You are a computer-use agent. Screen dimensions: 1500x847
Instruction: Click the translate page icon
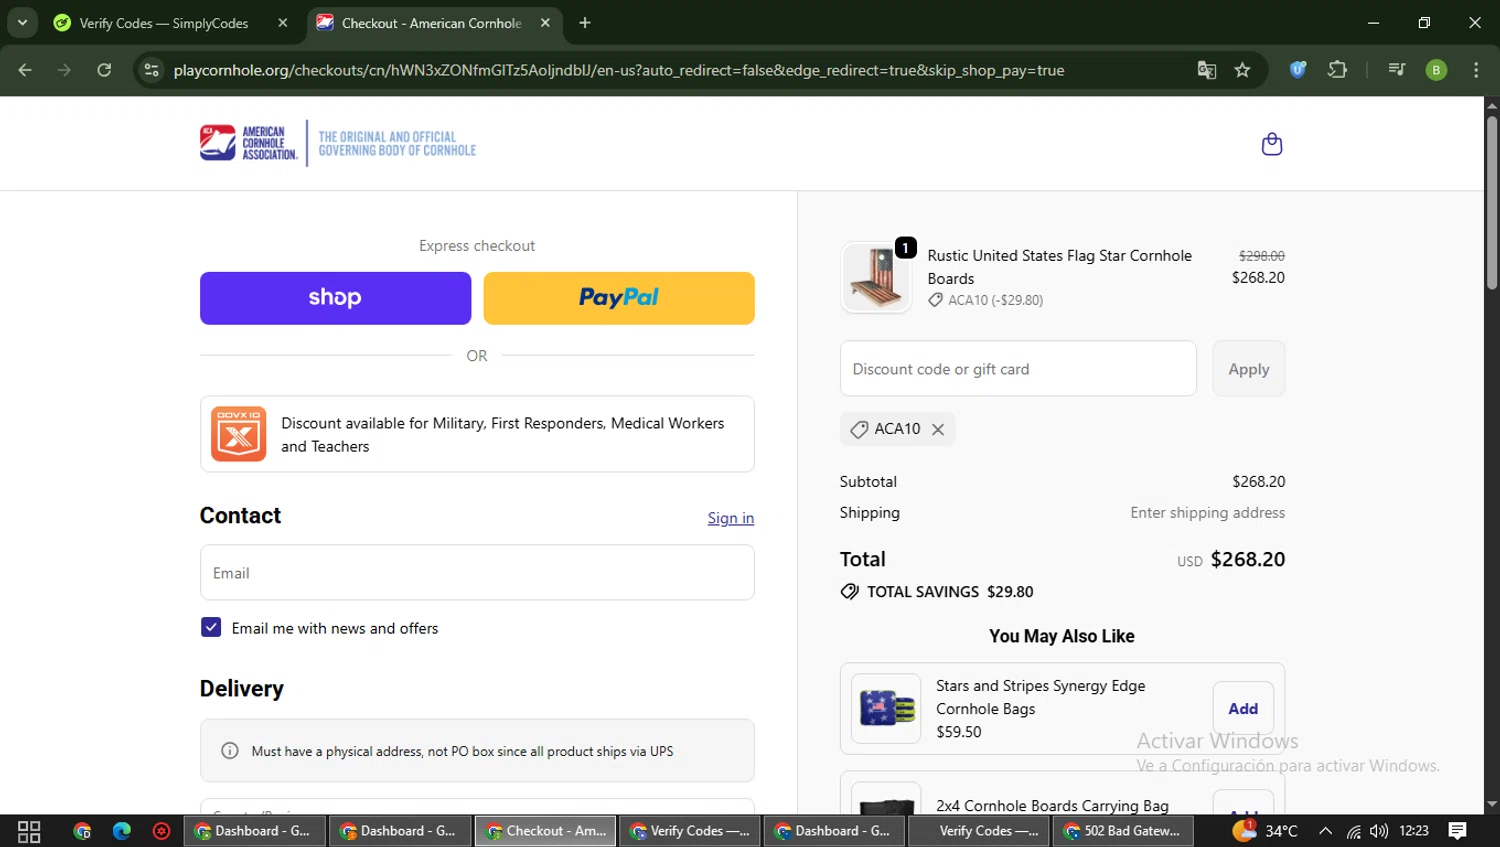1206,70
